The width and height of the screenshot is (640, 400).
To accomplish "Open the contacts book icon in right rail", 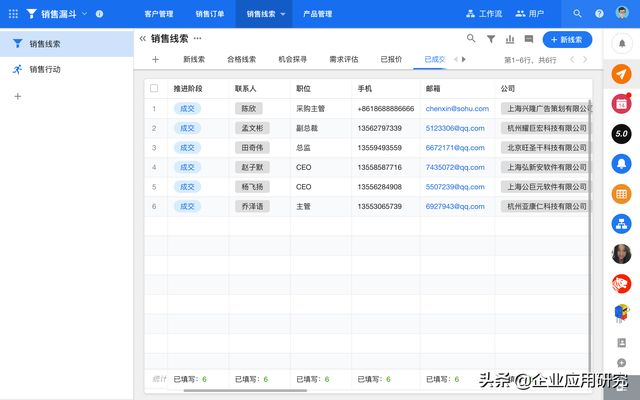I will [x=622, y=343].
